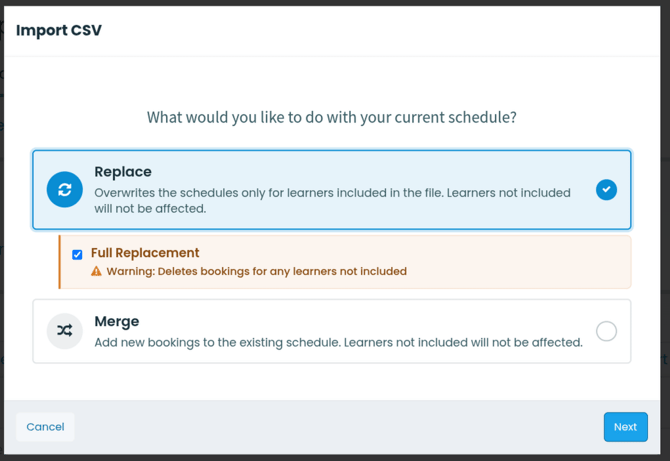Click the dark backdrop strip above the dialog
This screenshot has width=670, height=461.
pos(335,3)
